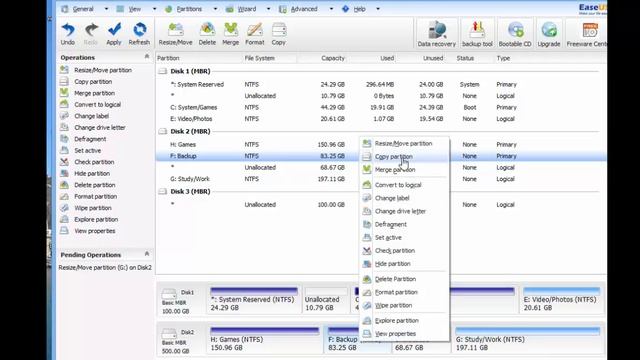640x360 pixels.
Task: Click the Merge toolbar icon
Action: click(x=231, y=34)
